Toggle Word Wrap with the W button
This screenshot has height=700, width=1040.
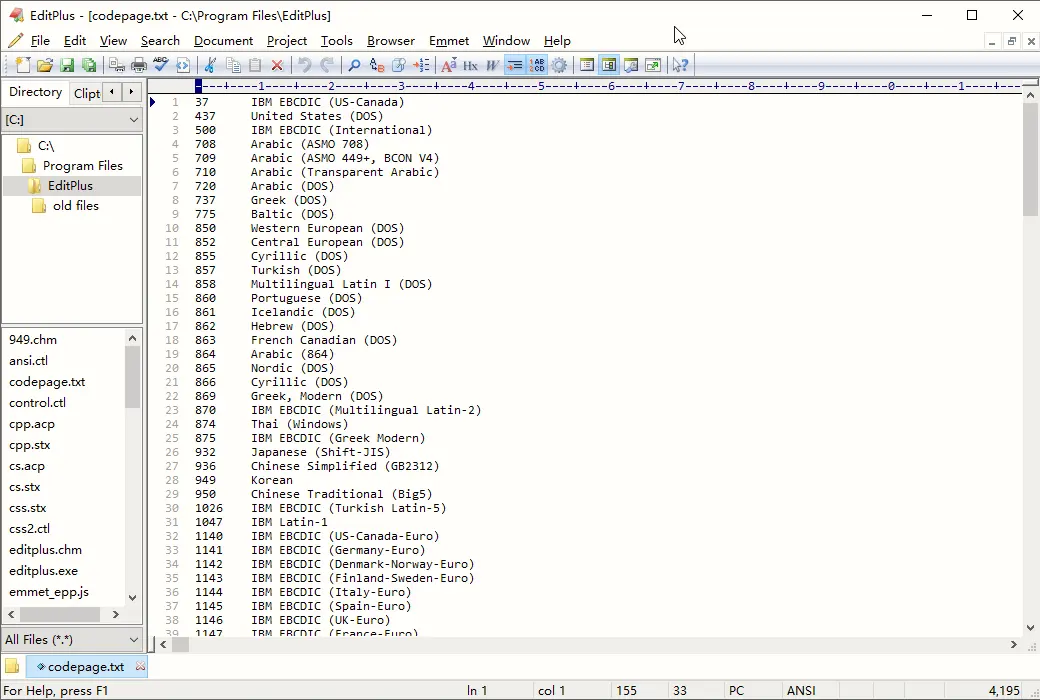point(492,65)
